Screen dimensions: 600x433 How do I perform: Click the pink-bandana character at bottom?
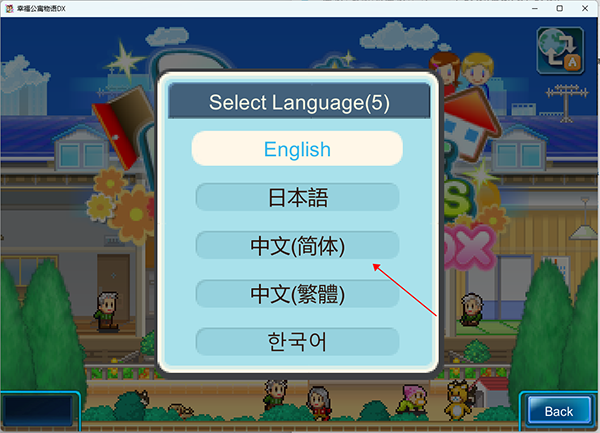(x=413, y=399)
